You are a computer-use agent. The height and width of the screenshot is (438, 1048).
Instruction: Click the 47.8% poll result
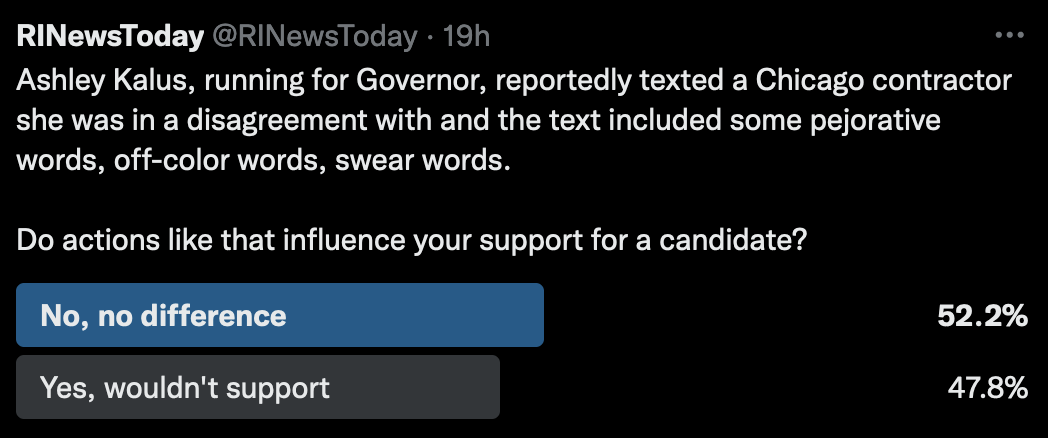(987, 387)
